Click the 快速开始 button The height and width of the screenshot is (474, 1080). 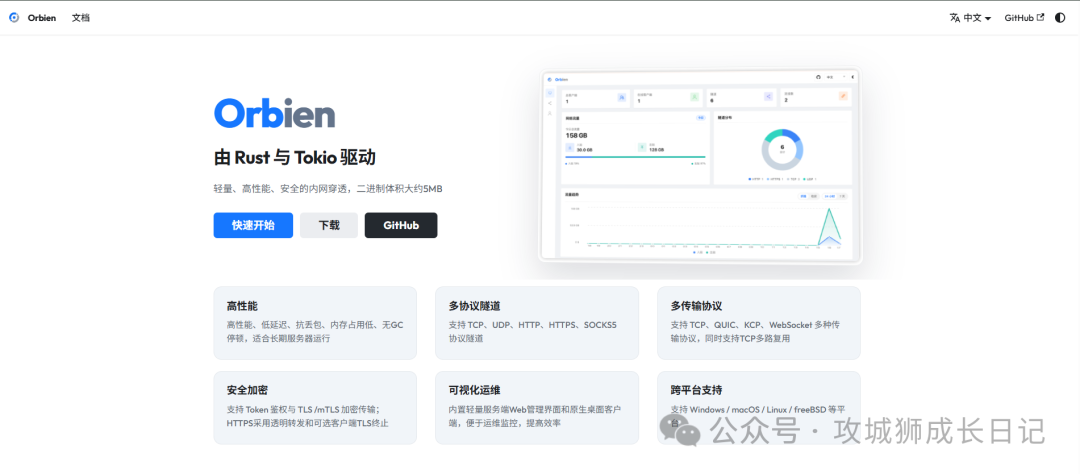tap(253, 225)
